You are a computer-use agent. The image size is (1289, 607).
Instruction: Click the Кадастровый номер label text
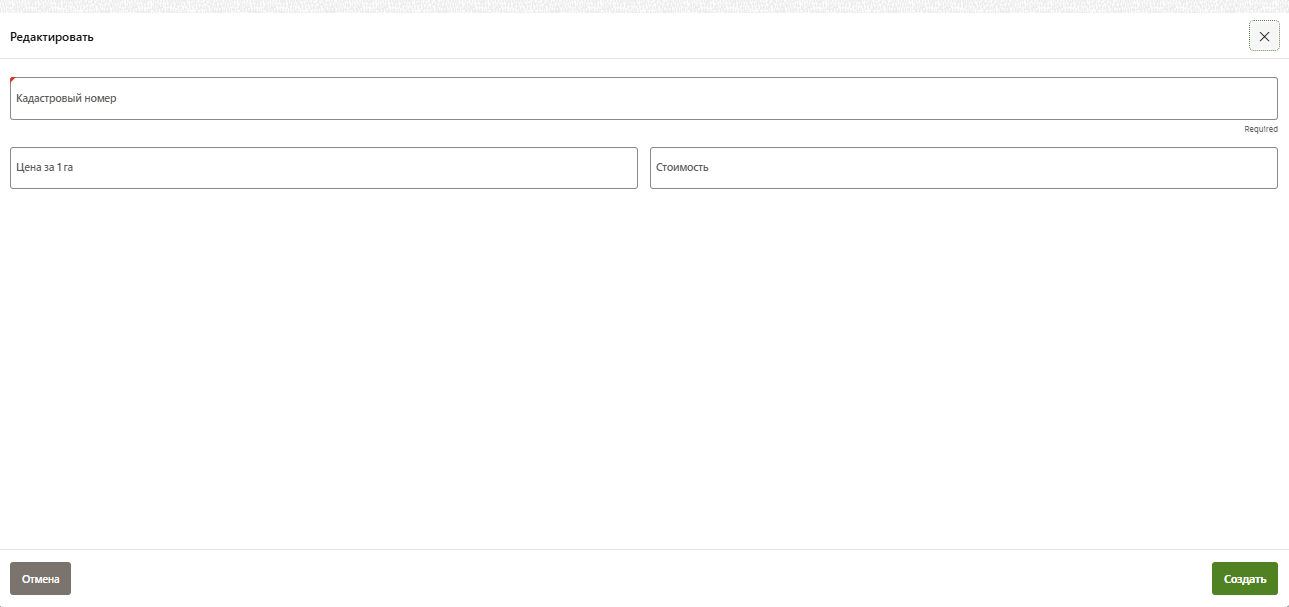click(x=66, y=99)
